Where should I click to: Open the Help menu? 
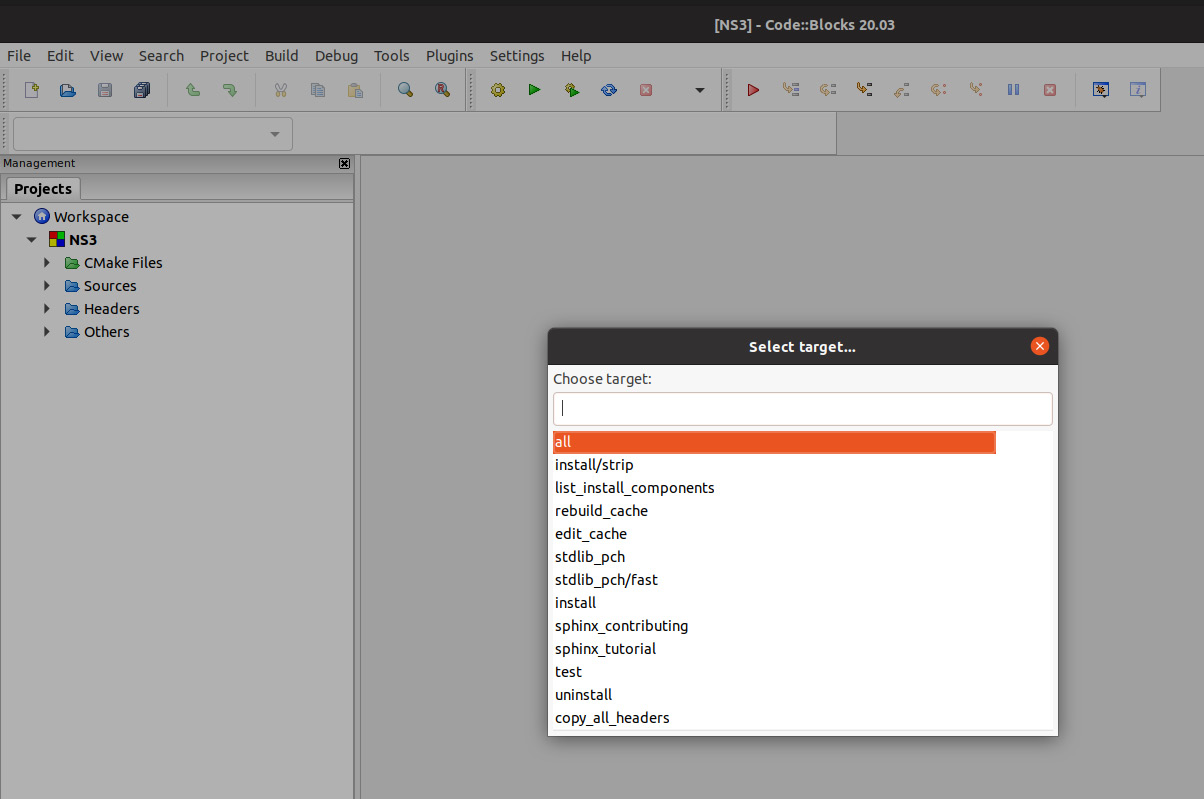(576, 56)
